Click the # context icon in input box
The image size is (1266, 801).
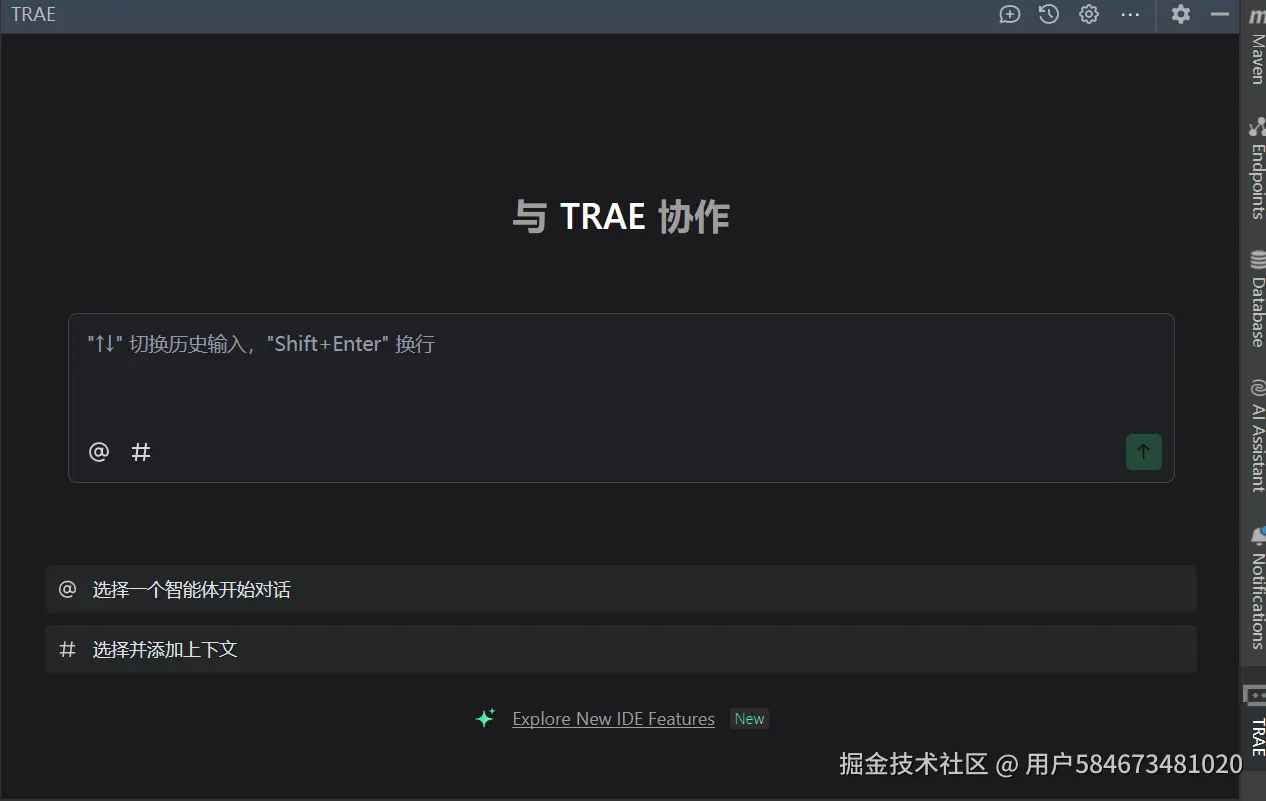pyautogui.click(x=141, y=452)
